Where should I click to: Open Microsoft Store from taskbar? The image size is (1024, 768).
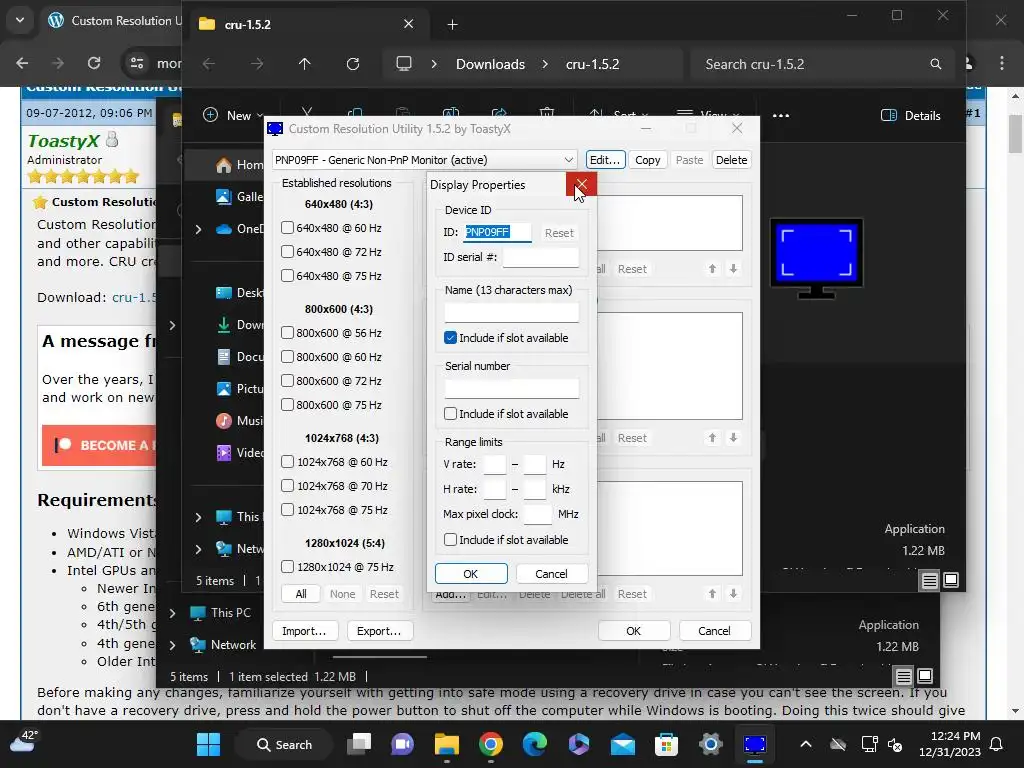(x=666, y=744)
